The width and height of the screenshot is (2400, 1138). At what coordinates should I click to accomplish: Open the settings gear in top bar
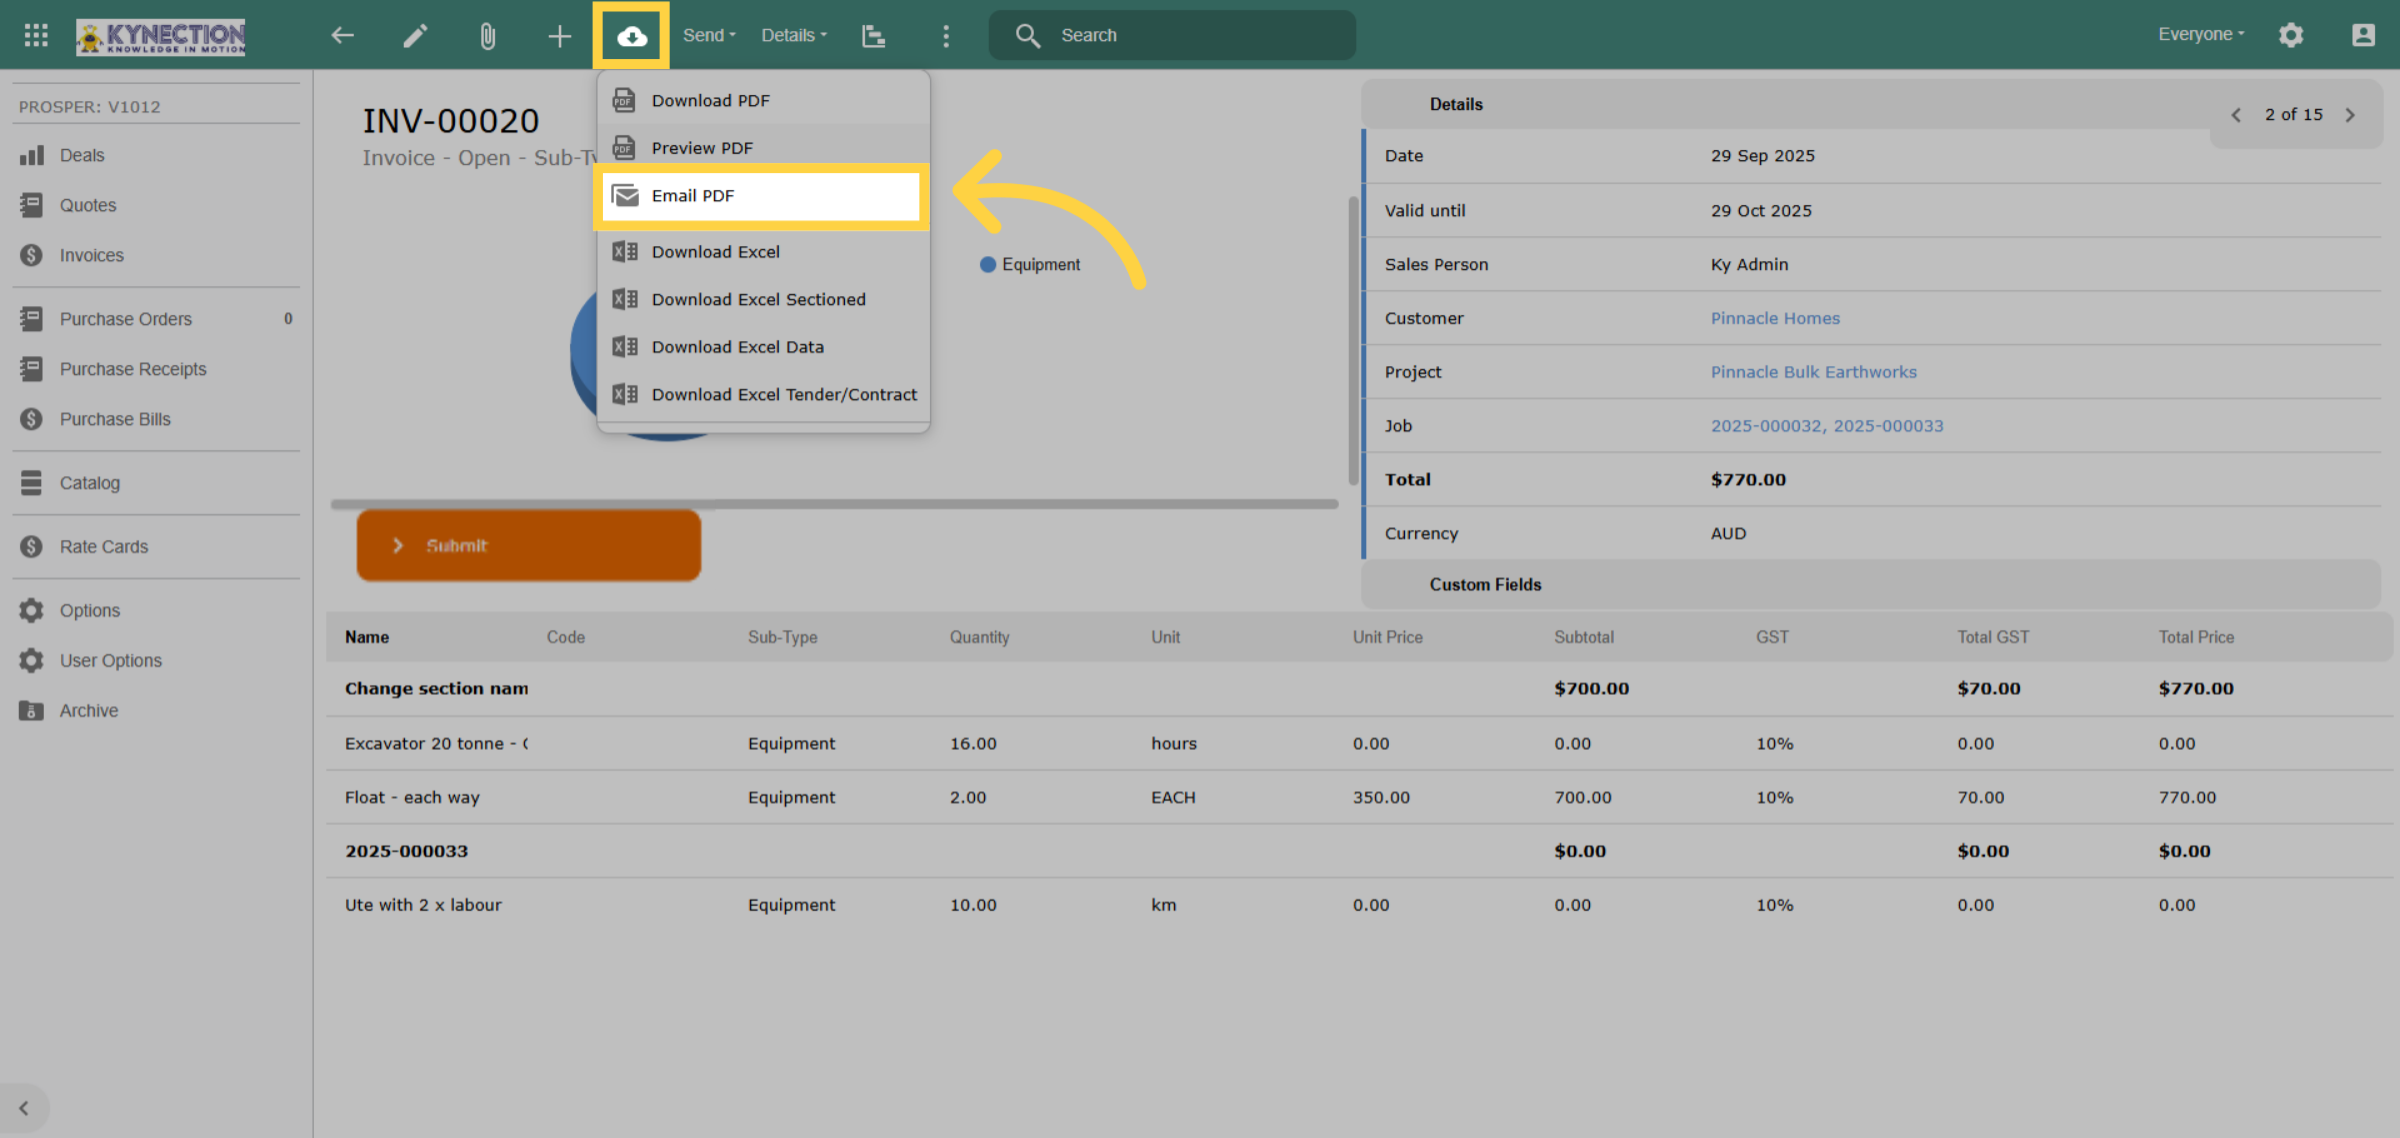pyautogui.click(x=2291, y=35)
